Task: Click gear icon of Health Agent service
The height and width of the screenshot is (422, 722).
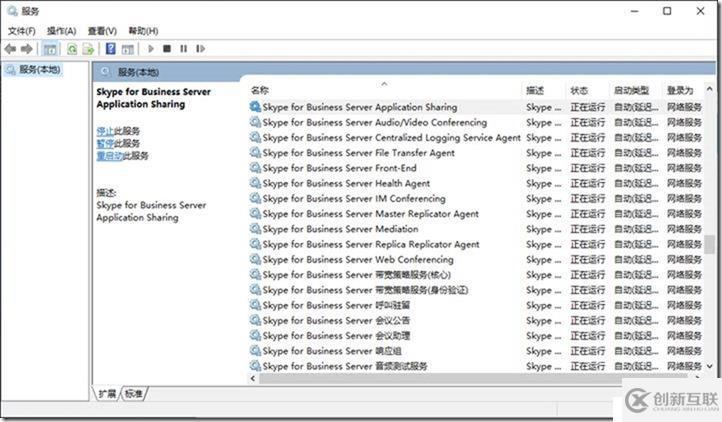Action: (x=255, y=183)
